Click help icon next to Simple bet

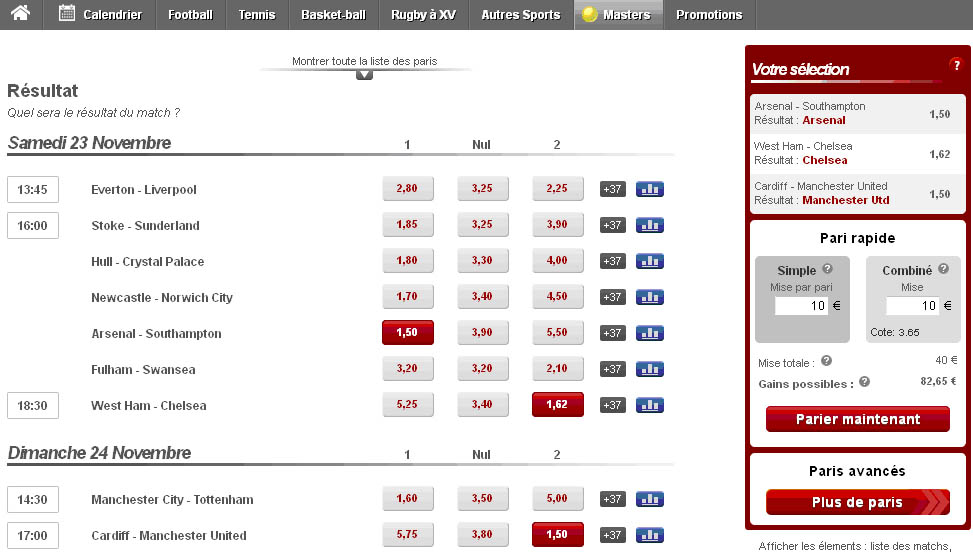pos(827,270)
